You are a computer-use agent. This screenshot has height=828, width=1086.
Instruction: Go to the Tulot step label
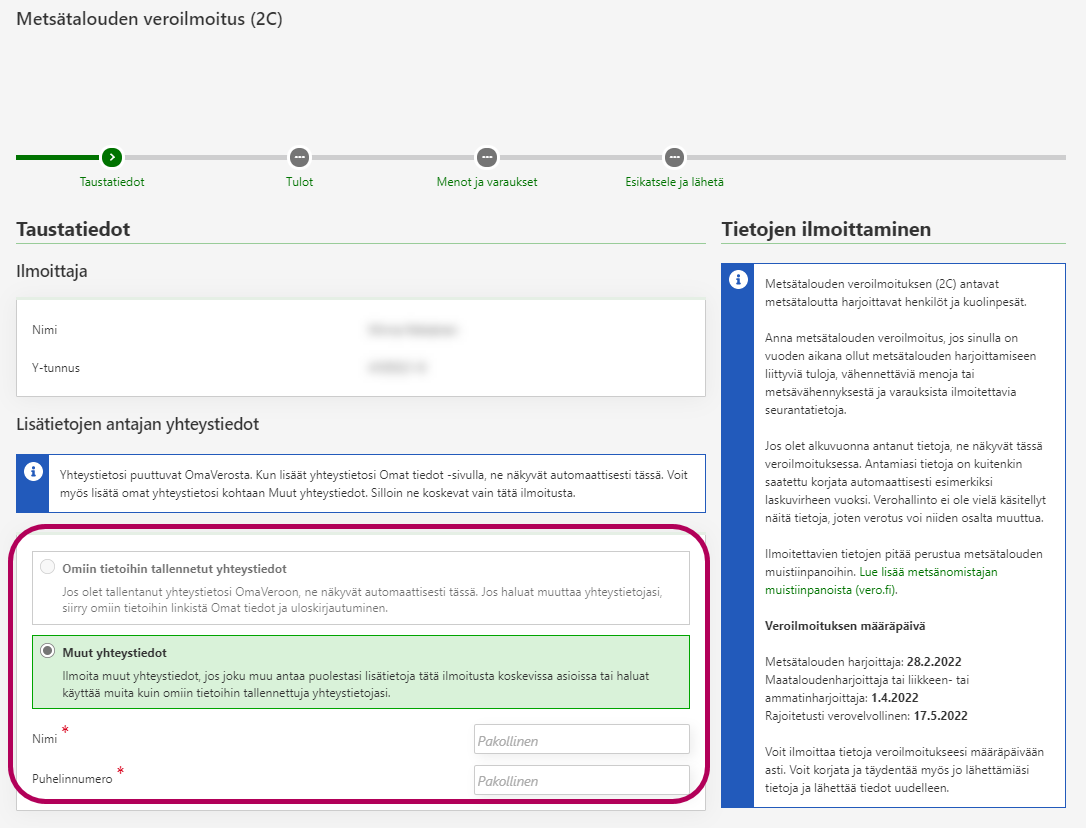(299, 182)
